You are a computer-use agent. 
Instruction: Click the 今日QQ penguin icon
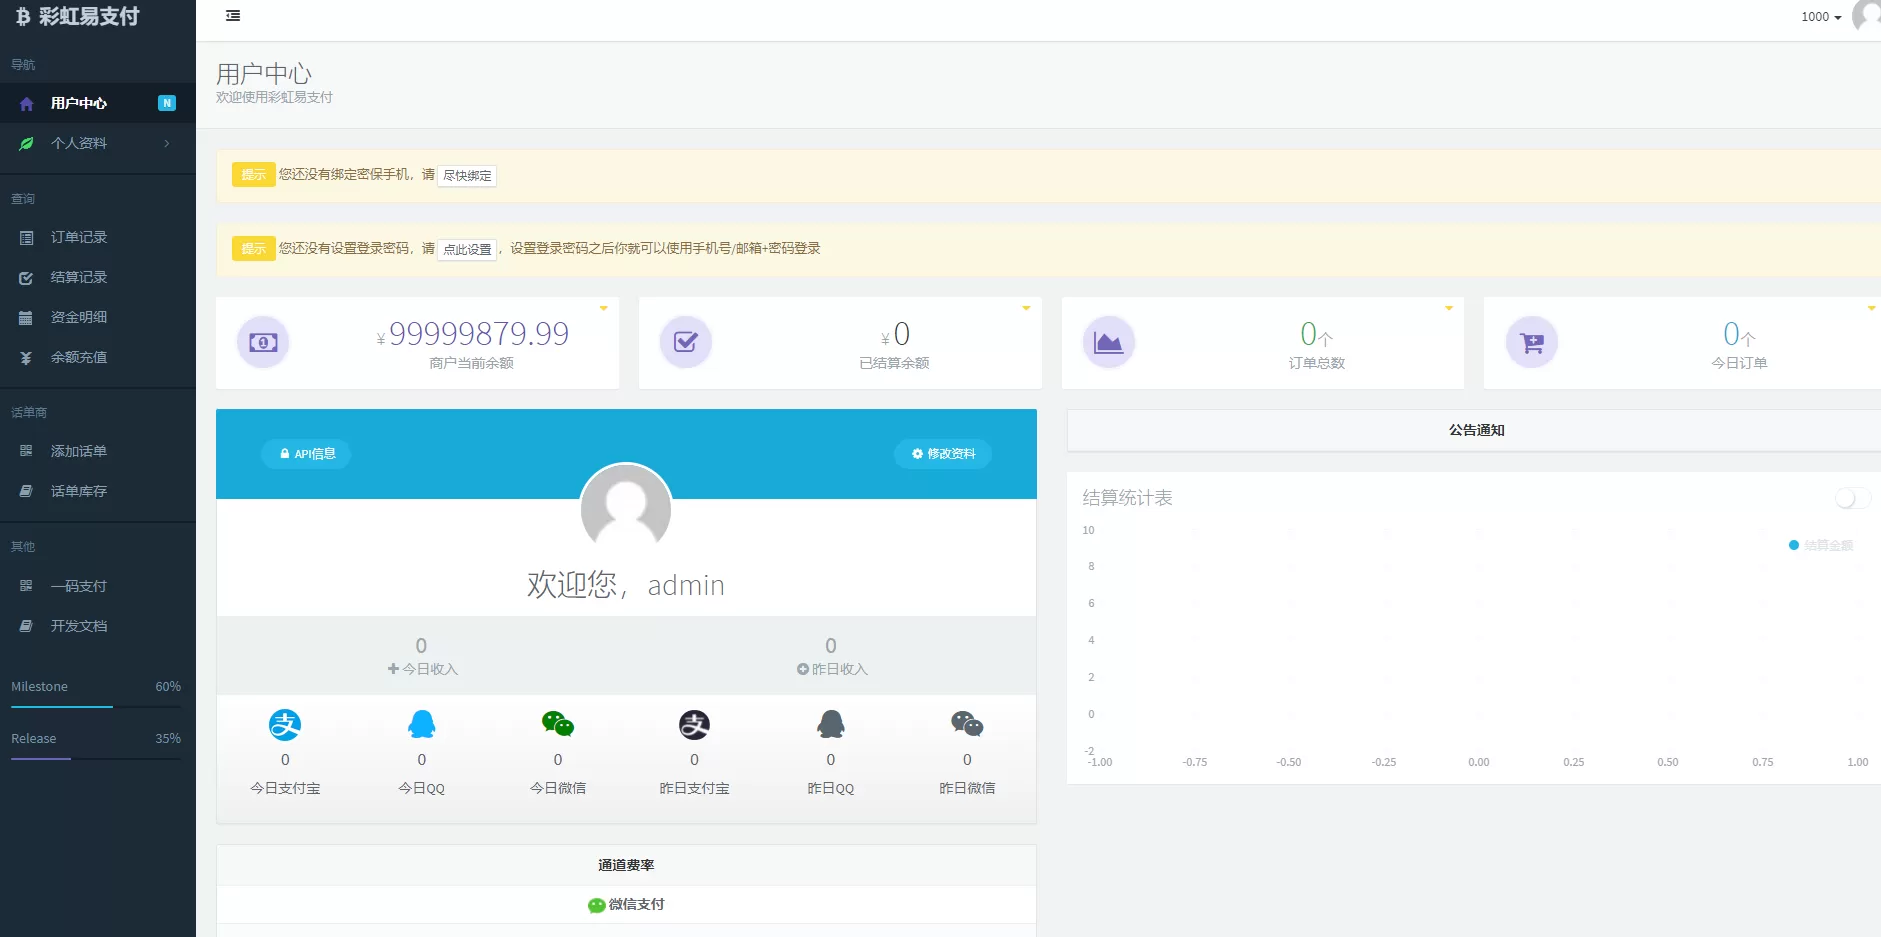click(x=421, y=724)
